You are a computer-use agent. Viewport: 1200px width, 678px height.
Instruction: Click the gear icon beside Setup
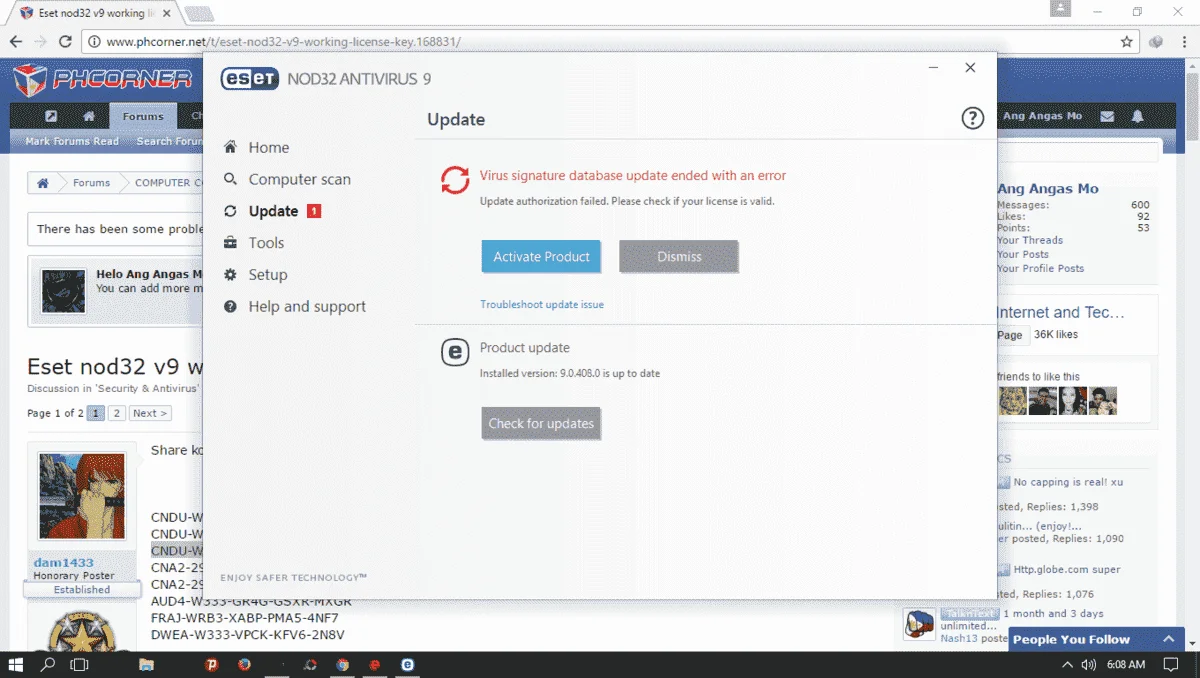(230, 275)
